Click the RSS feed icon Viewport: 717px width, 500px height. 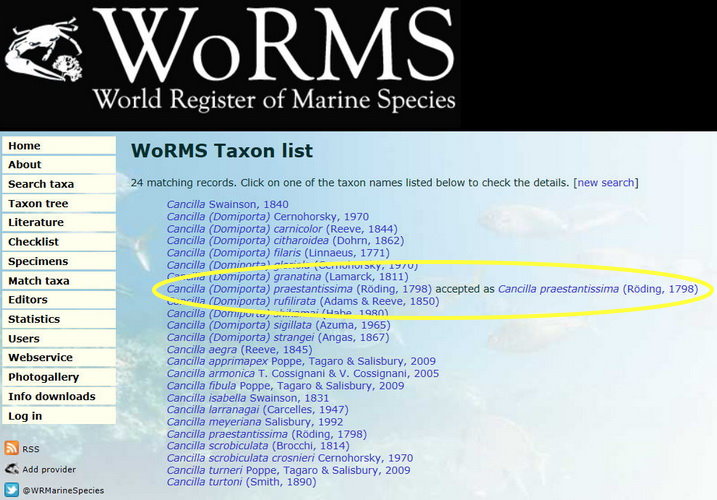11,448
